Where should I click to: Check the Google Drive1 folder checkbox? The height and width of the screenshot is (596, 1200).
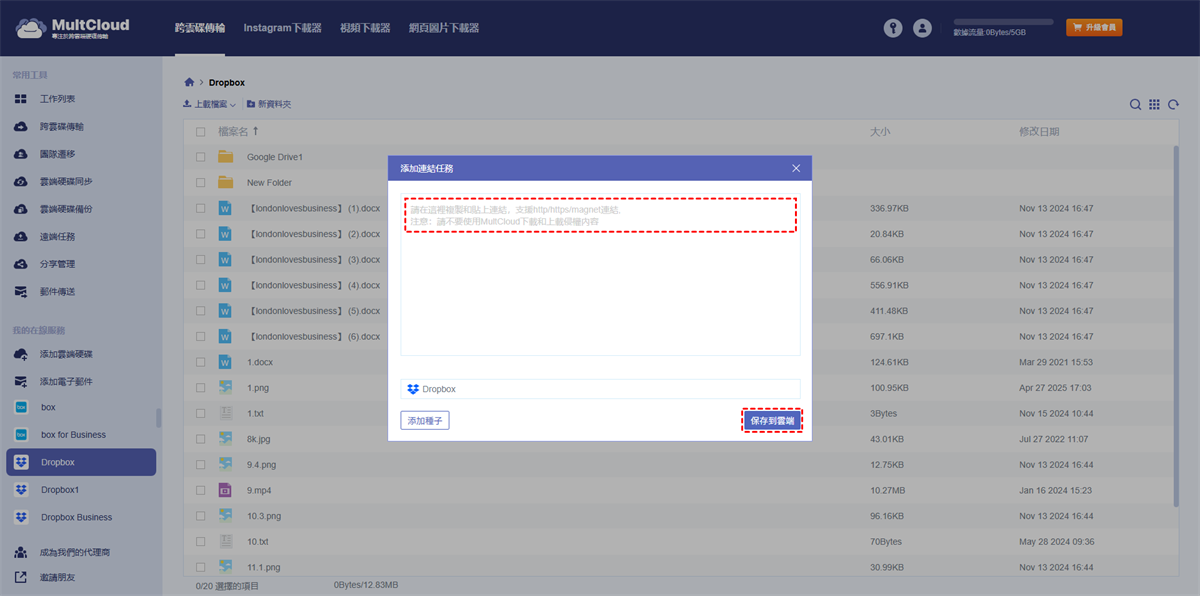click(x=201, y=157)
